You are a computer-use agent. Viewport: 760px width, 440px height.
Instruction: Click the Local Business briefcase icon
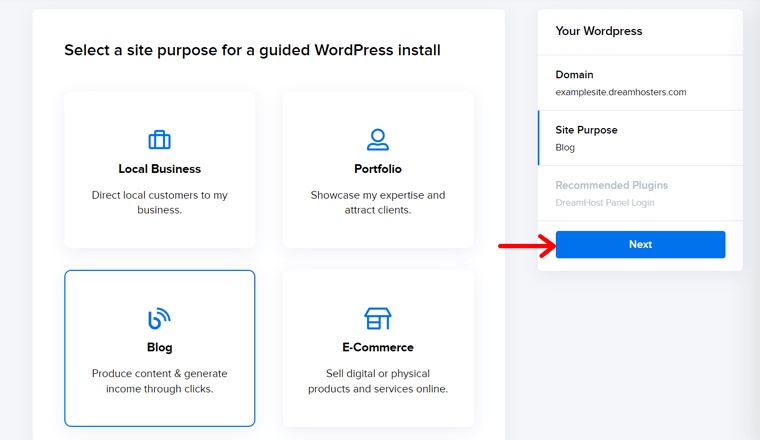pos(159,139)
